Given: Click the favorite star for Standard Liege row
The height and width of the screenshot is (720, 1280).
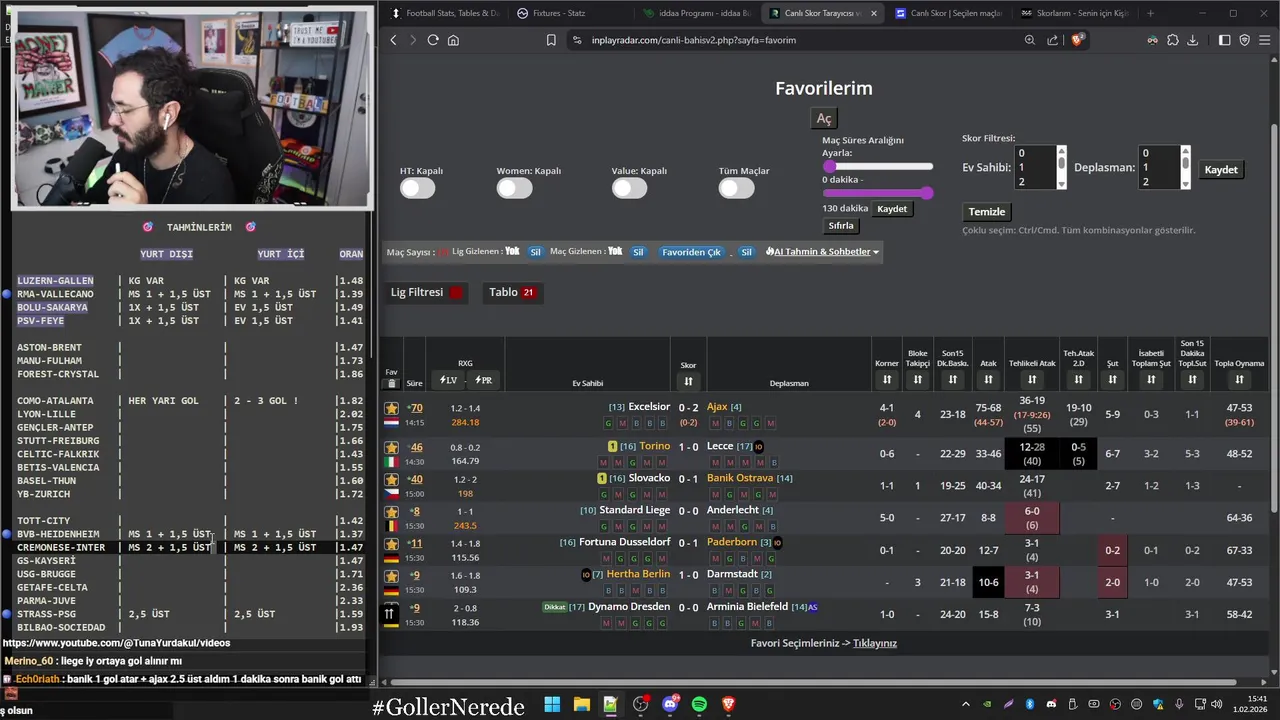Looking at the screenshot, I should [391, 511].
